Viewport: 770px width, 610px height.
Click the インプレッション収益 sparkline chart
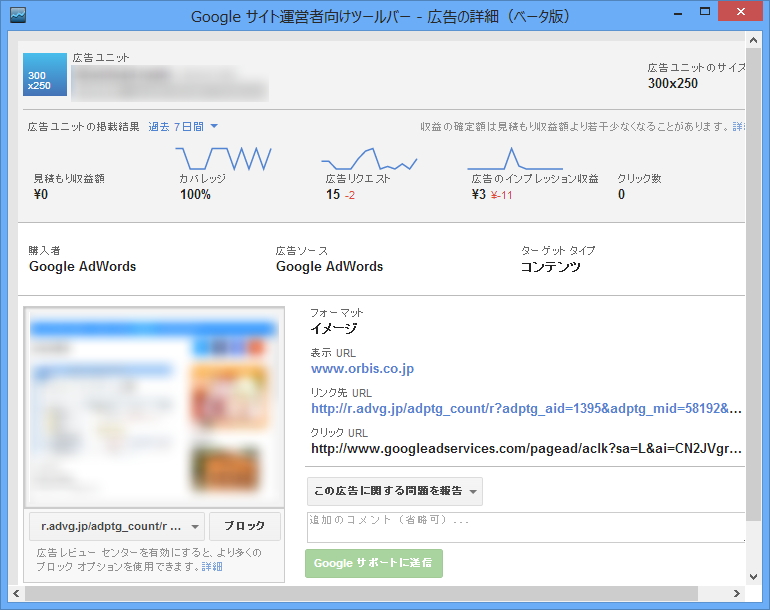pos(515,159)
